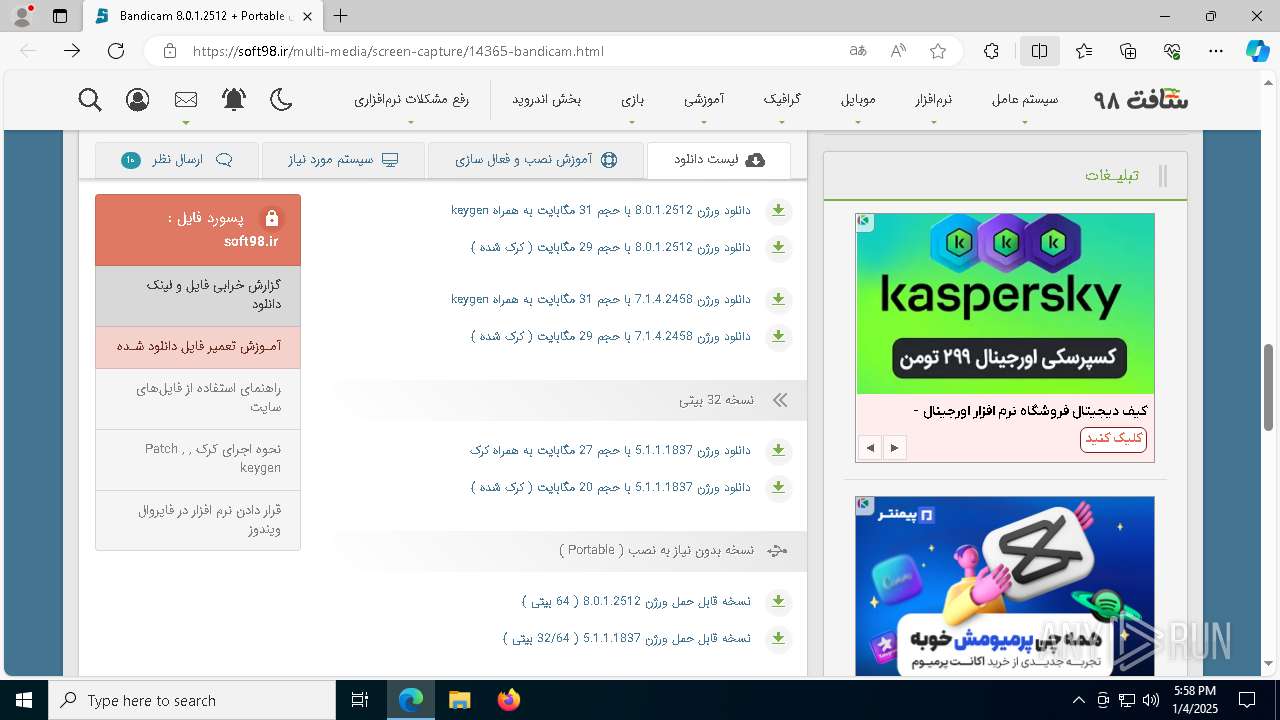Toggle split screen view icon
Image resolution: width=1280 pixels, height=720 pixels.
(1040, 51)
